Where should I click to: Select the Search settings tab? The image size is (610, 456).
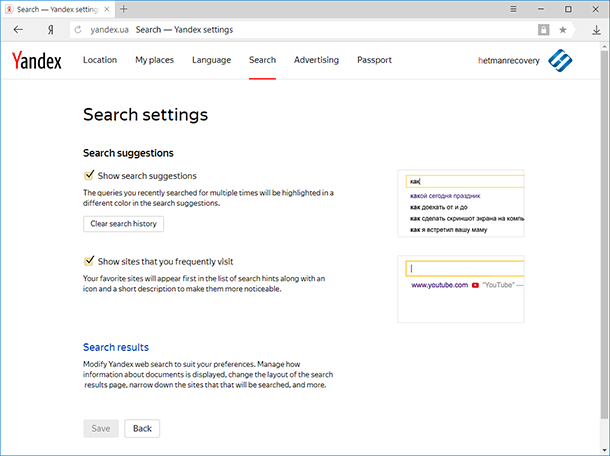point(262,60)
